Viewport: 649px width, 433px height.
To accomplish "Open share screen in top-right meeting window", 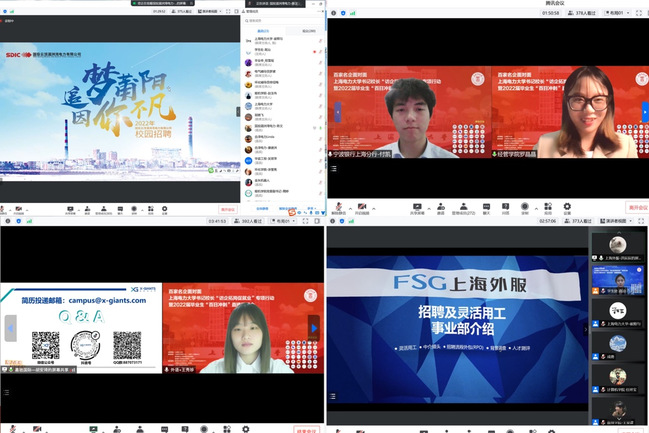I will pyautogui.click(x=417, y=207).
